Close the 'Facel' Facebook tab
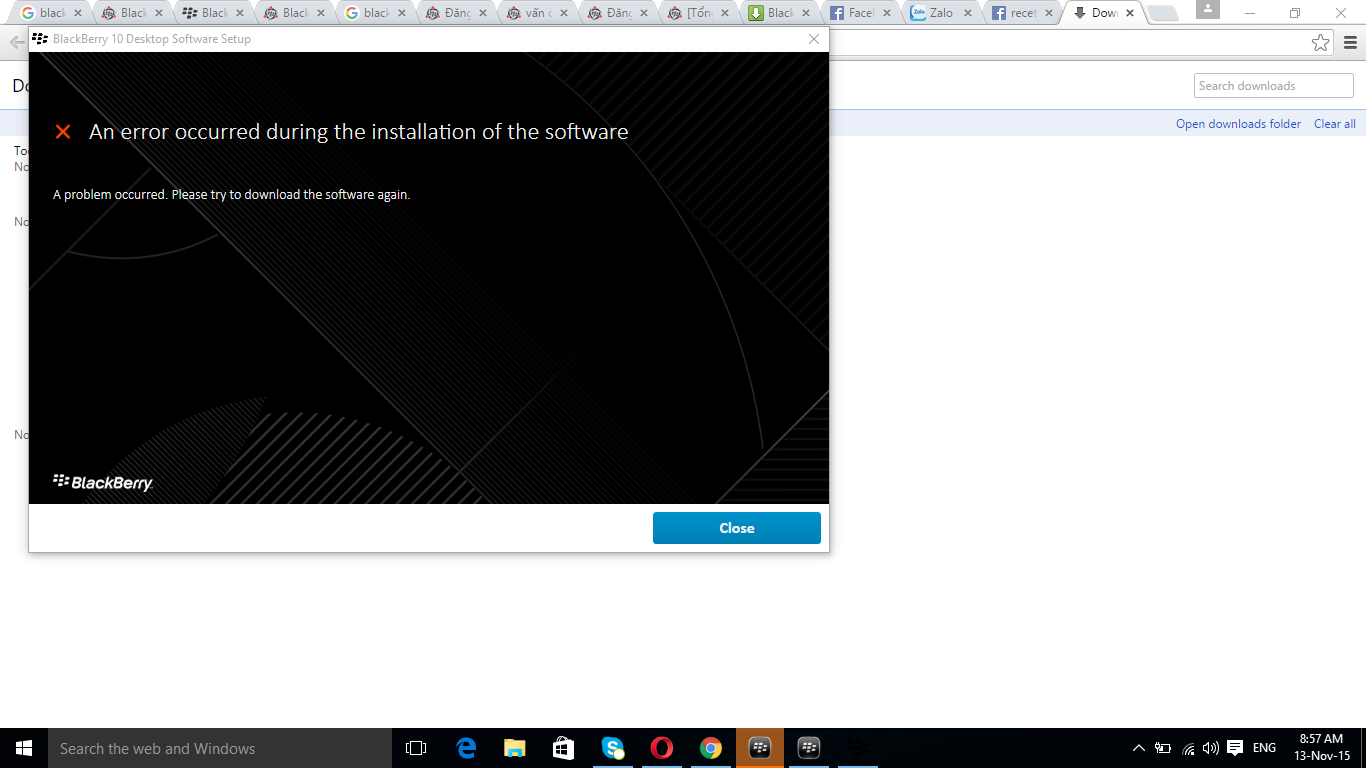The image size is (1366, 768). coord(887,13)
